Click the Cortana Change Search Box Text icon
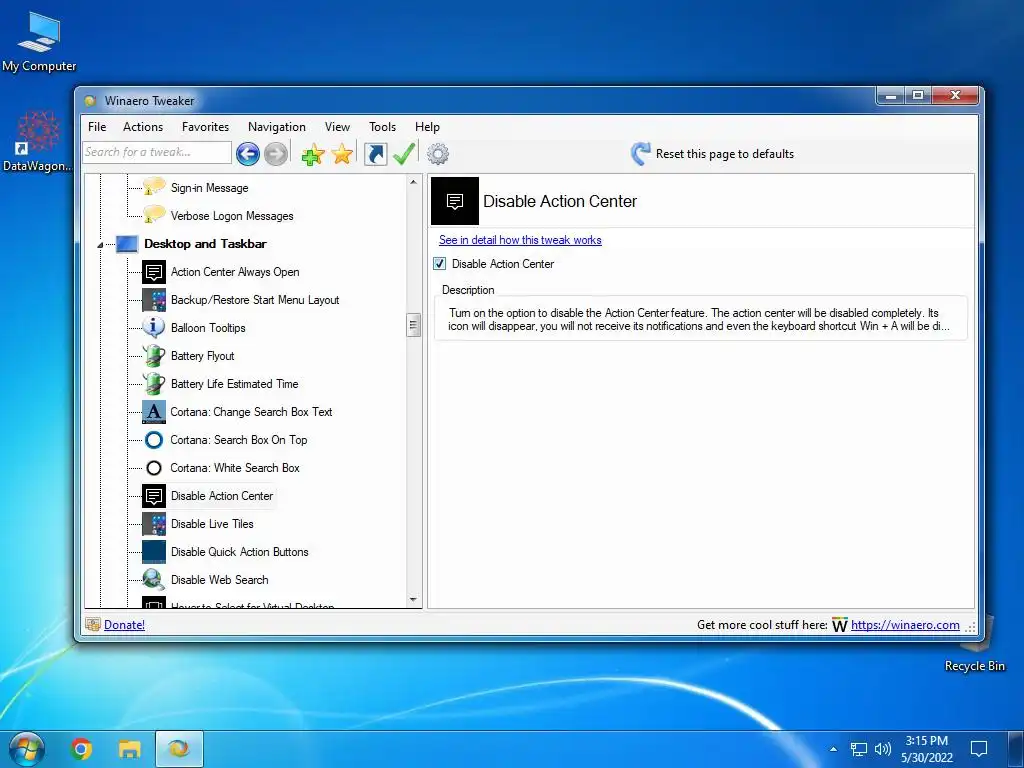The image size is (1024, 768). [x=154, y=411]
